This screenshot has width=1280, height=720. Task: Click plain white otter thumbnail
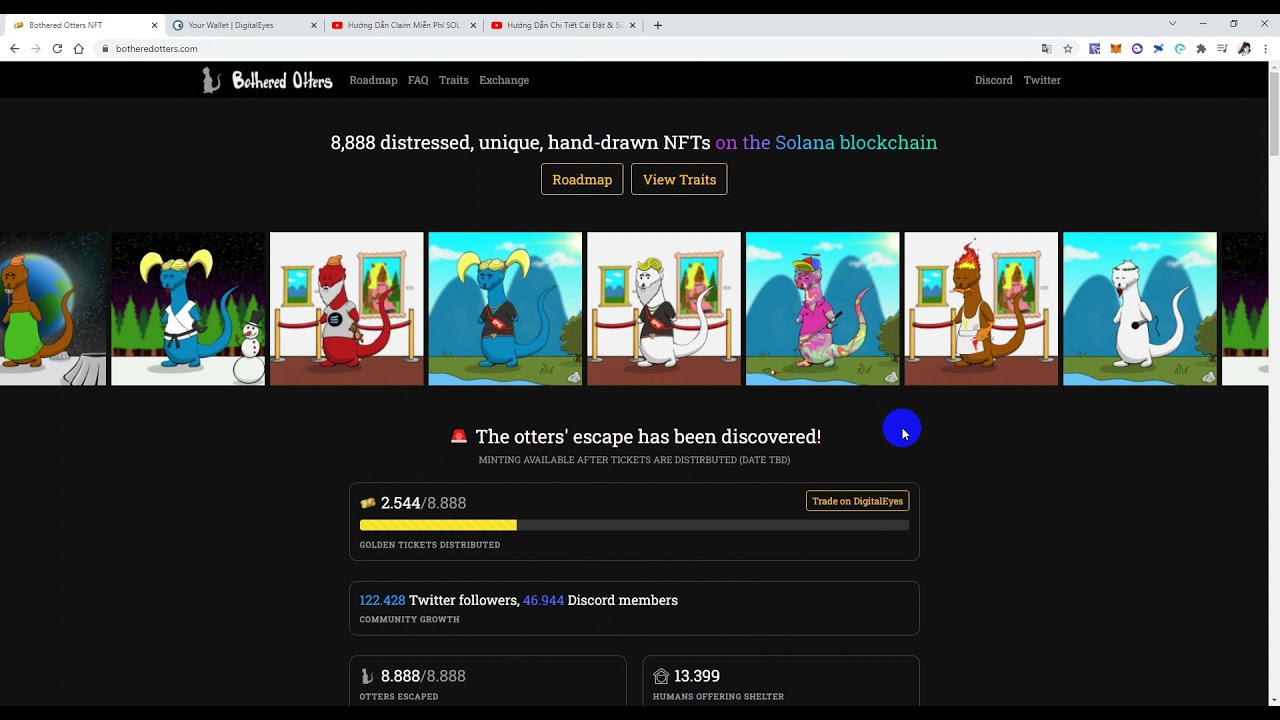[1140, 309]
